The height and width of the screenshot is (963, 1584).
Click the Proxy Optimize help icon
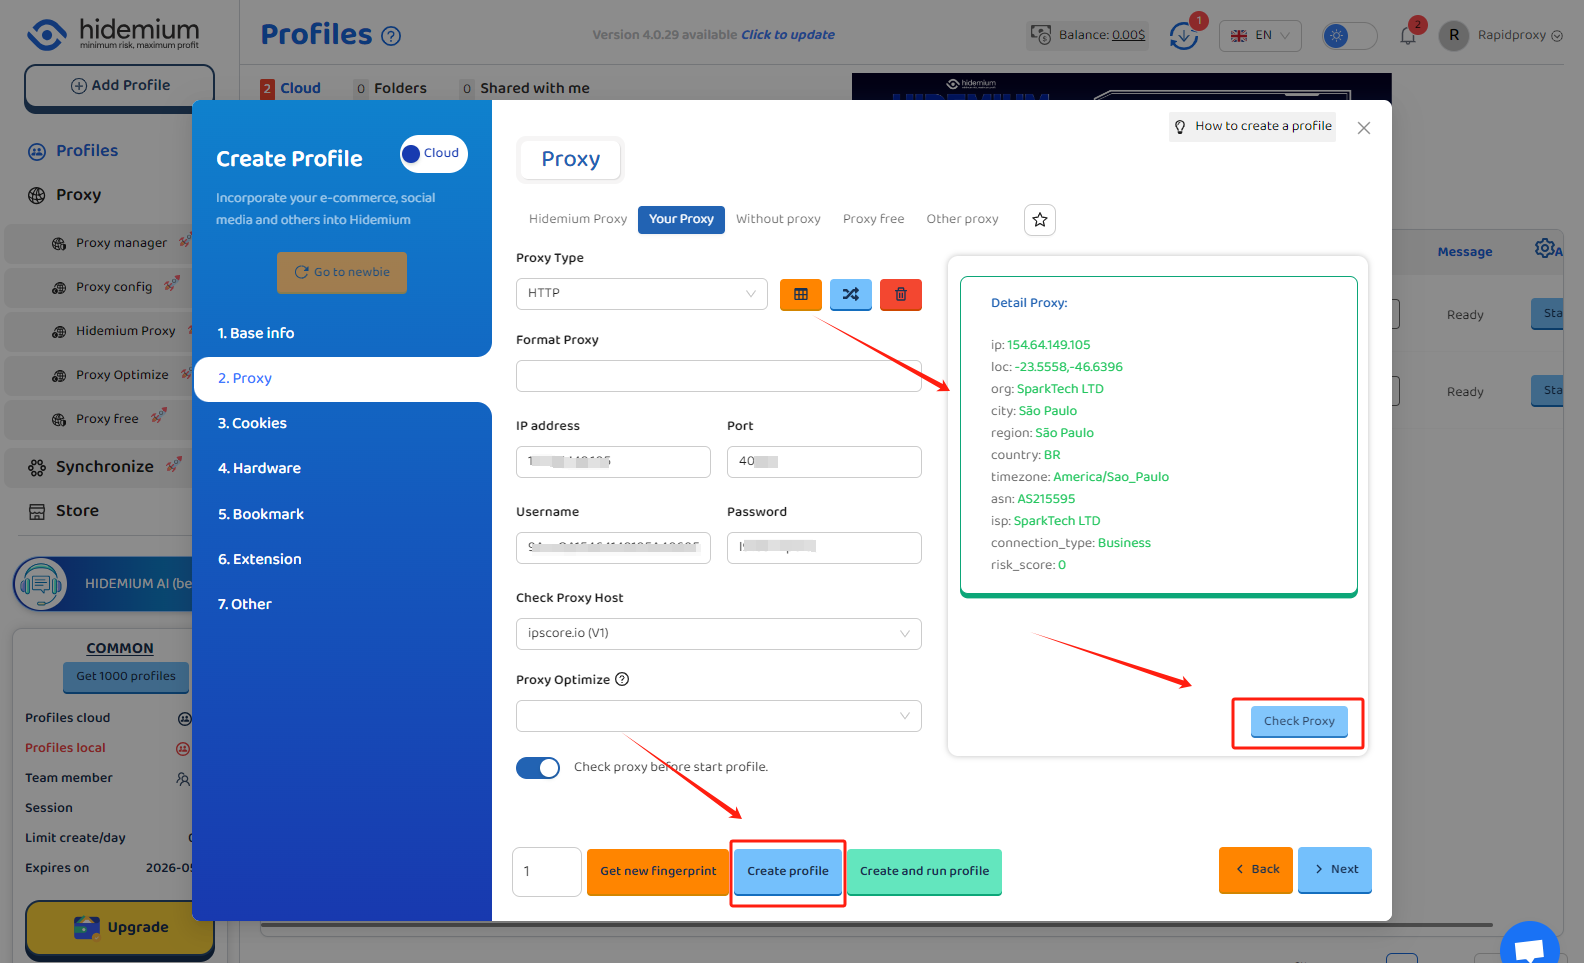tap(622, 679)
